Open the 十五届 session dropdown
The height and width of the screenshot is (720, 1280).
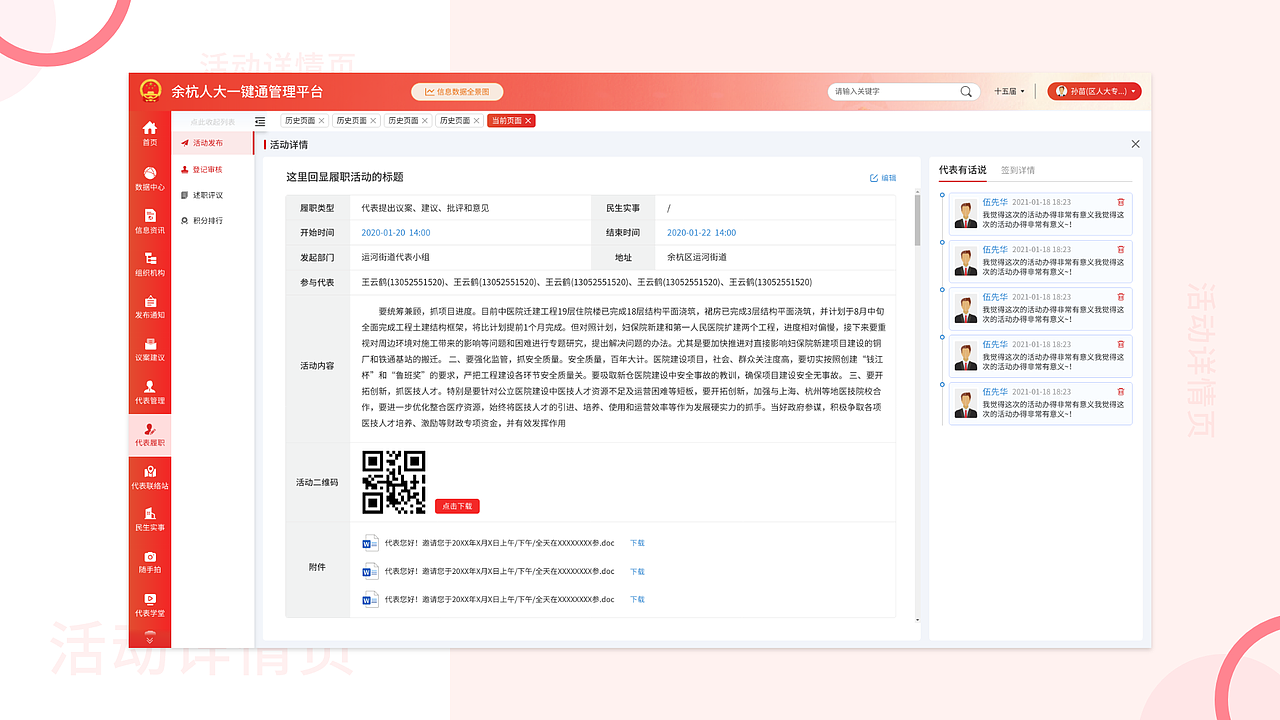pos(1009,91)
